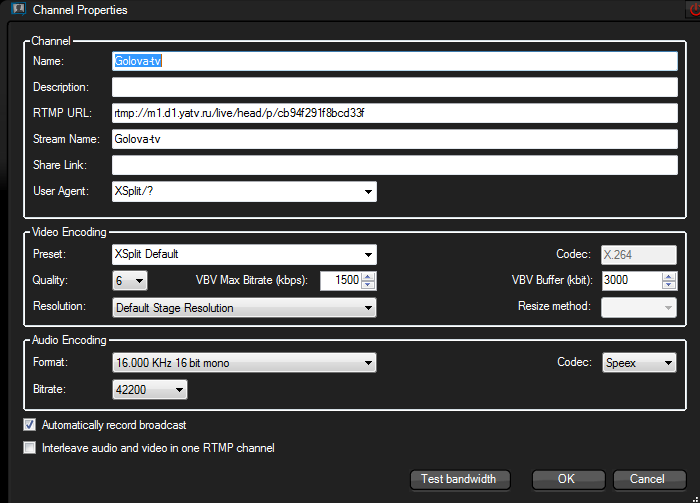Open the audio Format dropdown
The image size is (700, 503).
pos(244,362)
